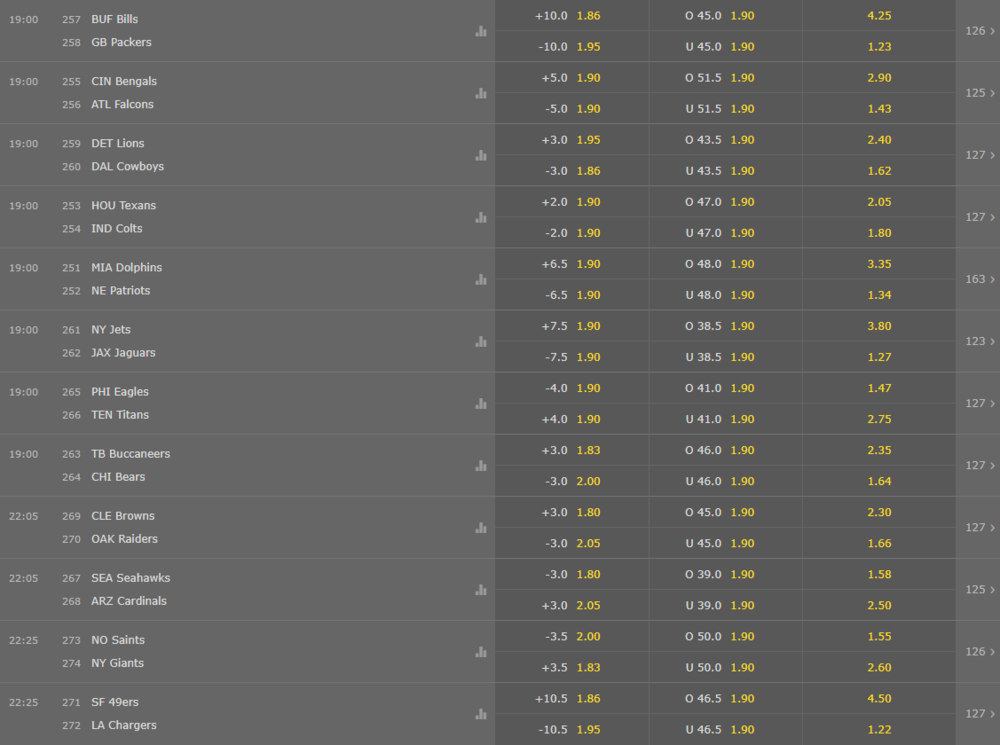Open stats icon for Bengals vs Falcons
This screenshot has height=745, width=1000.
481,93
